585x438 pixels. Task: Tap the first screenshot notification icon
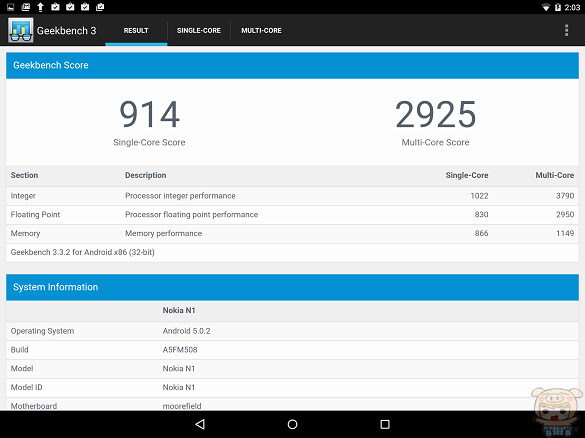point(10,7)
